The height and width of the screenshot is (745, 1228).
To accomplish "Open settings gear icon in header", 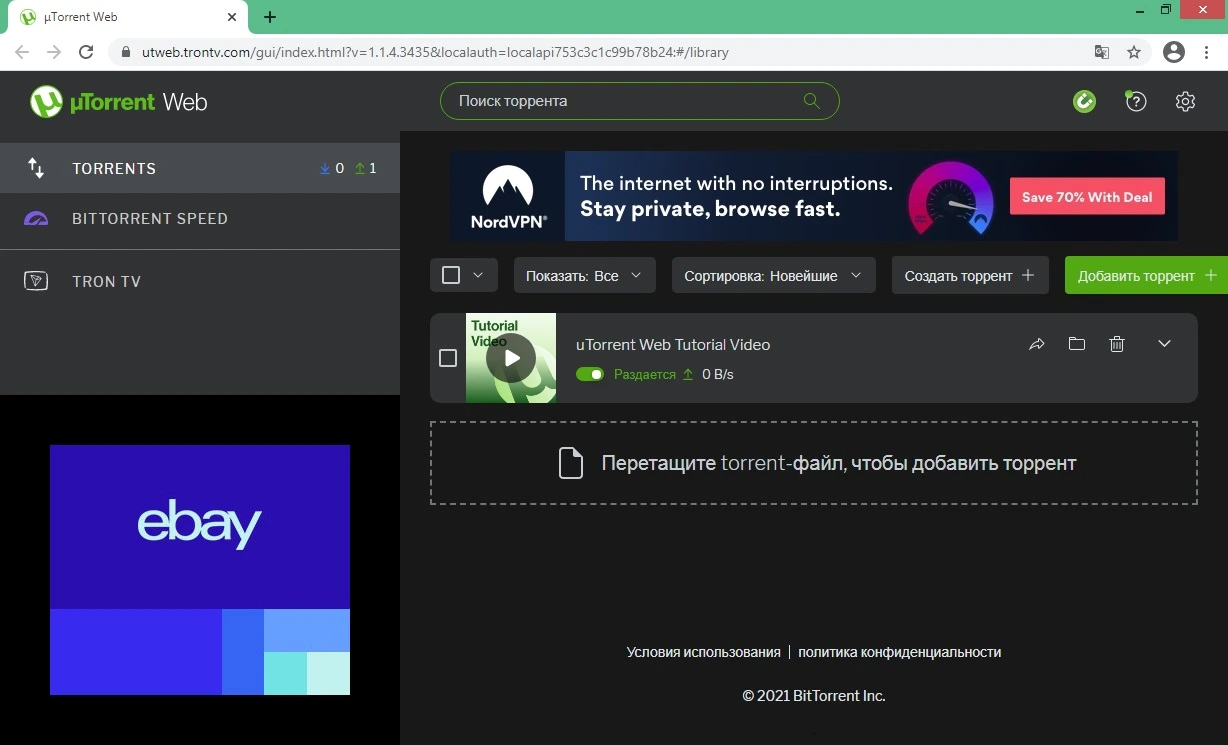I will [1186, 101].
